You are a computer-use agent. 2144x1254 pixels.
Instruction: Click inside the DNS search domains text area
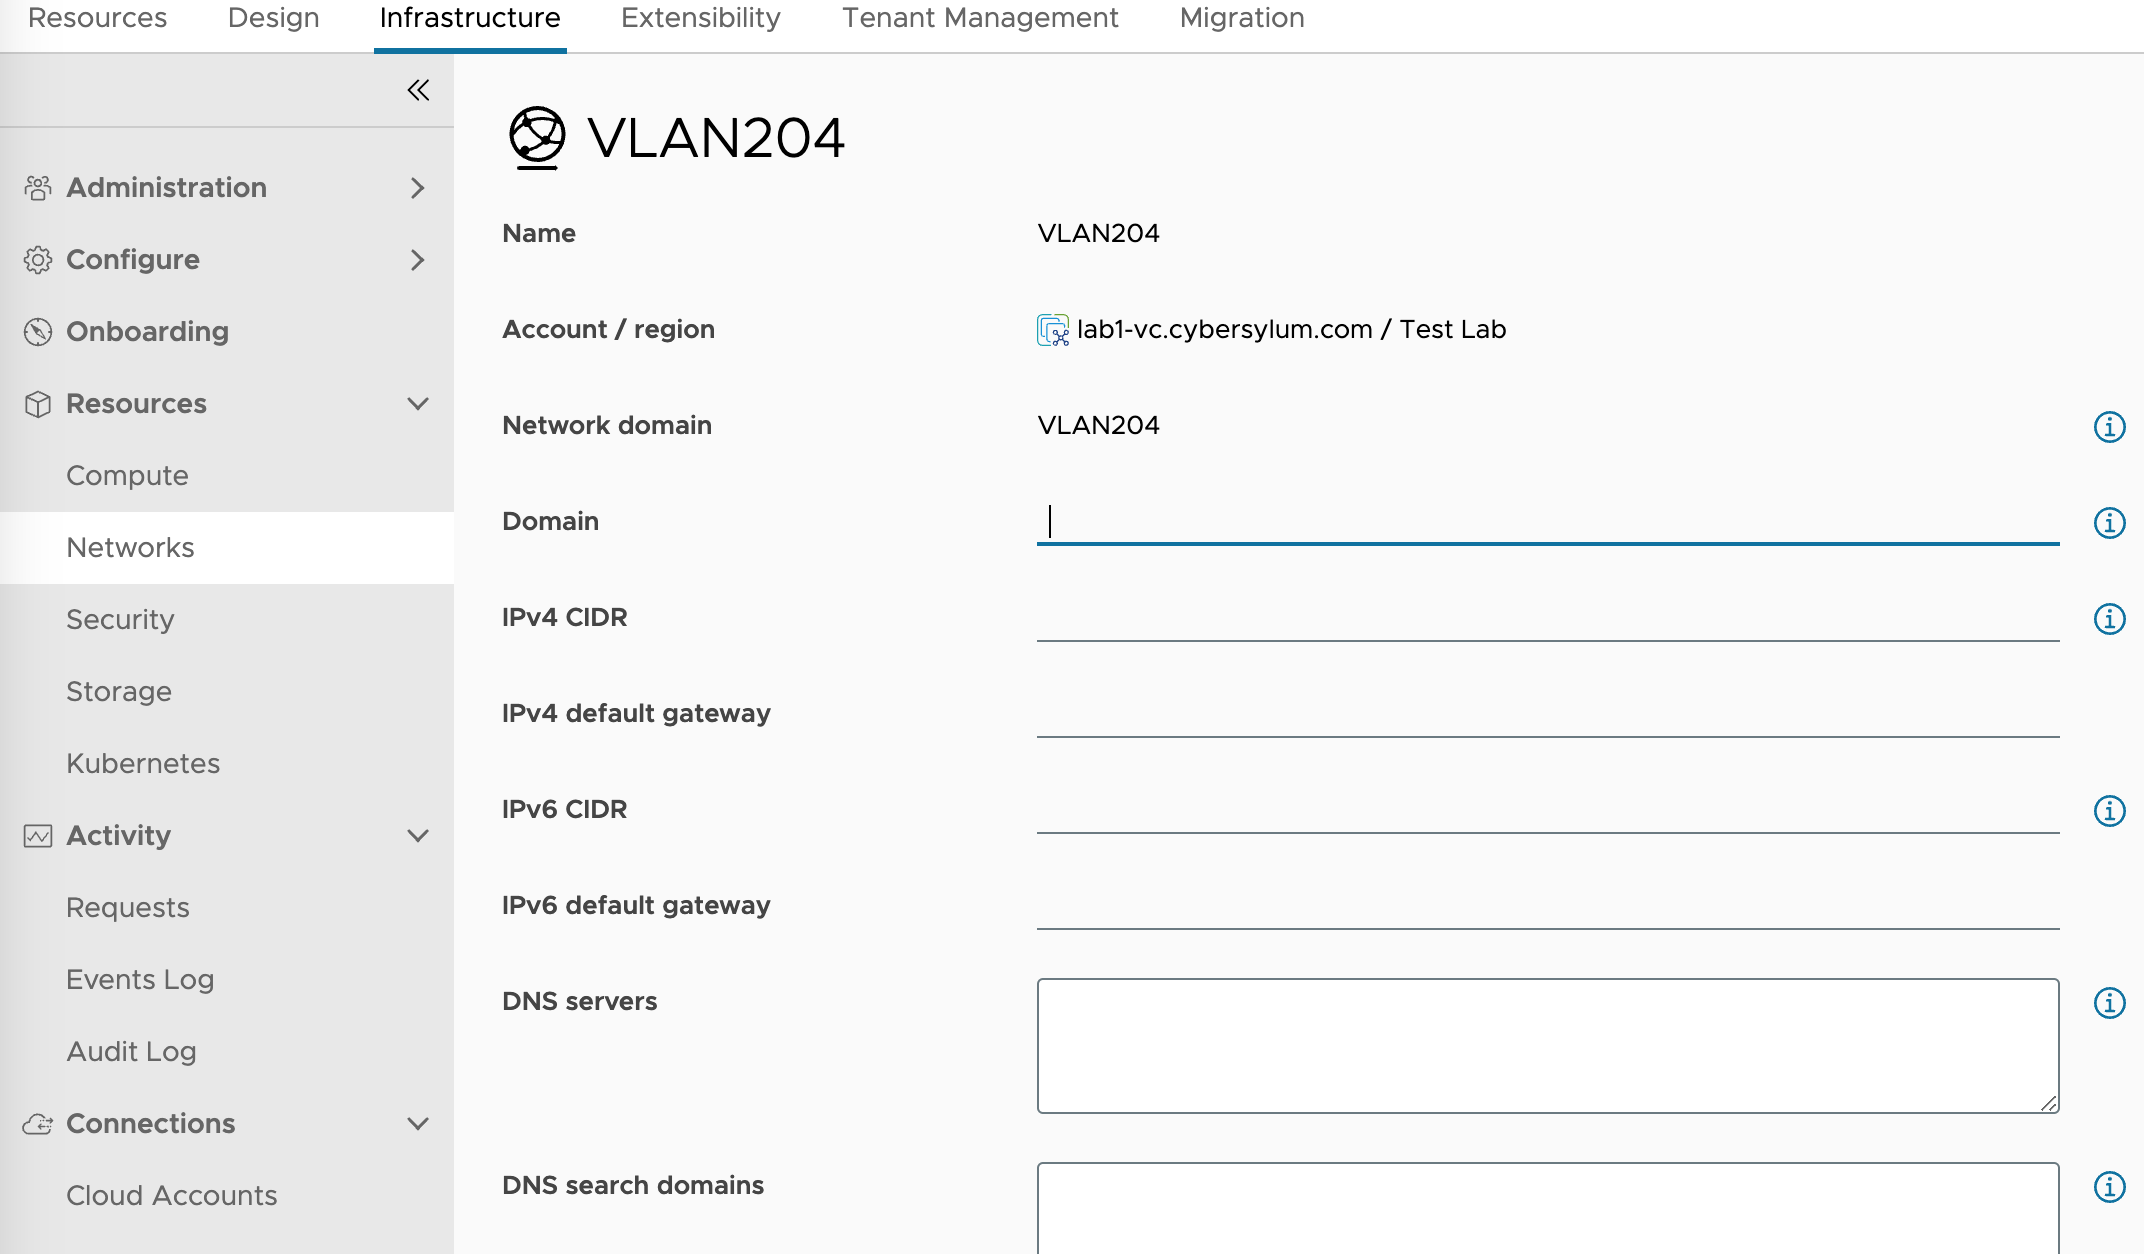1548,1208
